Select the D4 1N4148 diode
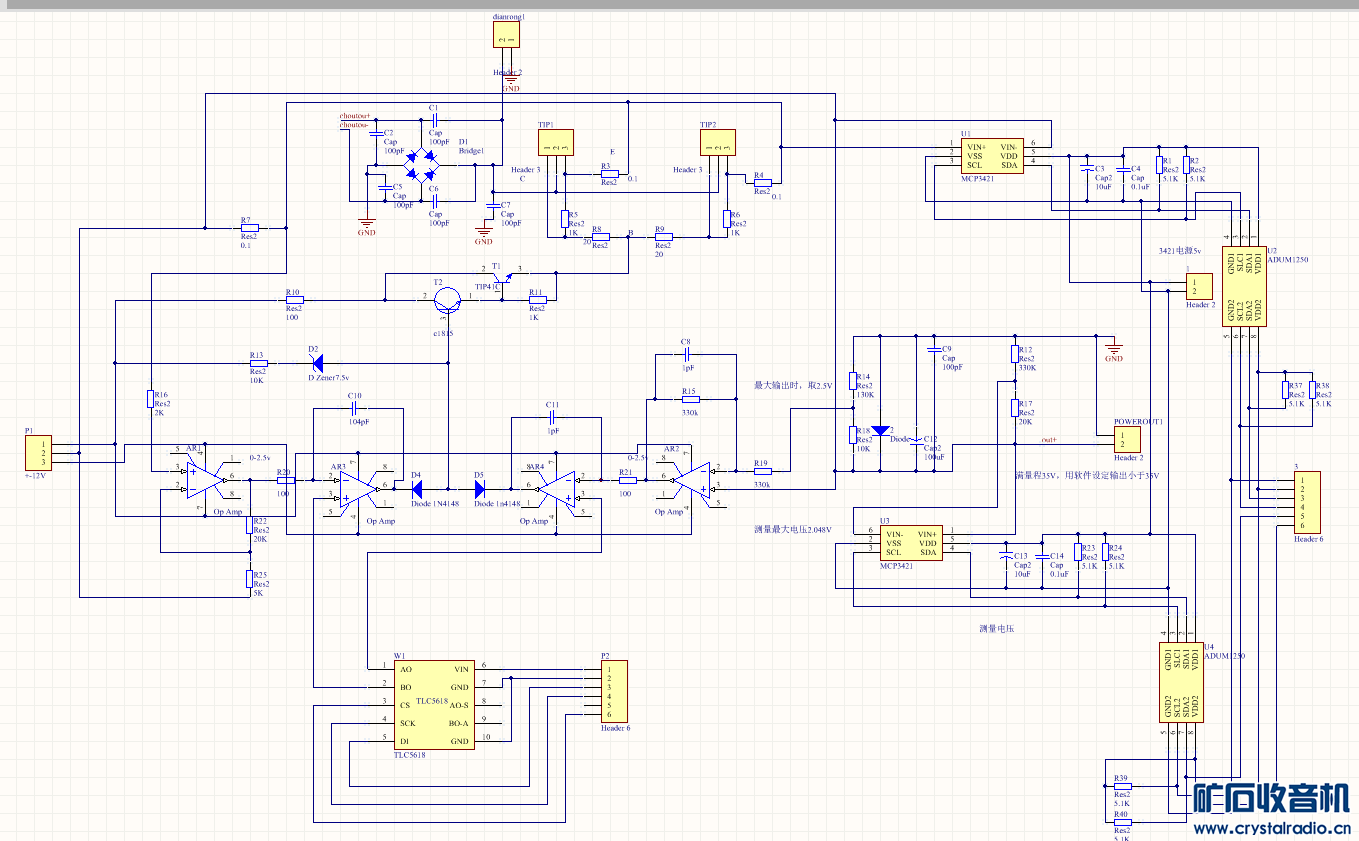 (417, 489)
